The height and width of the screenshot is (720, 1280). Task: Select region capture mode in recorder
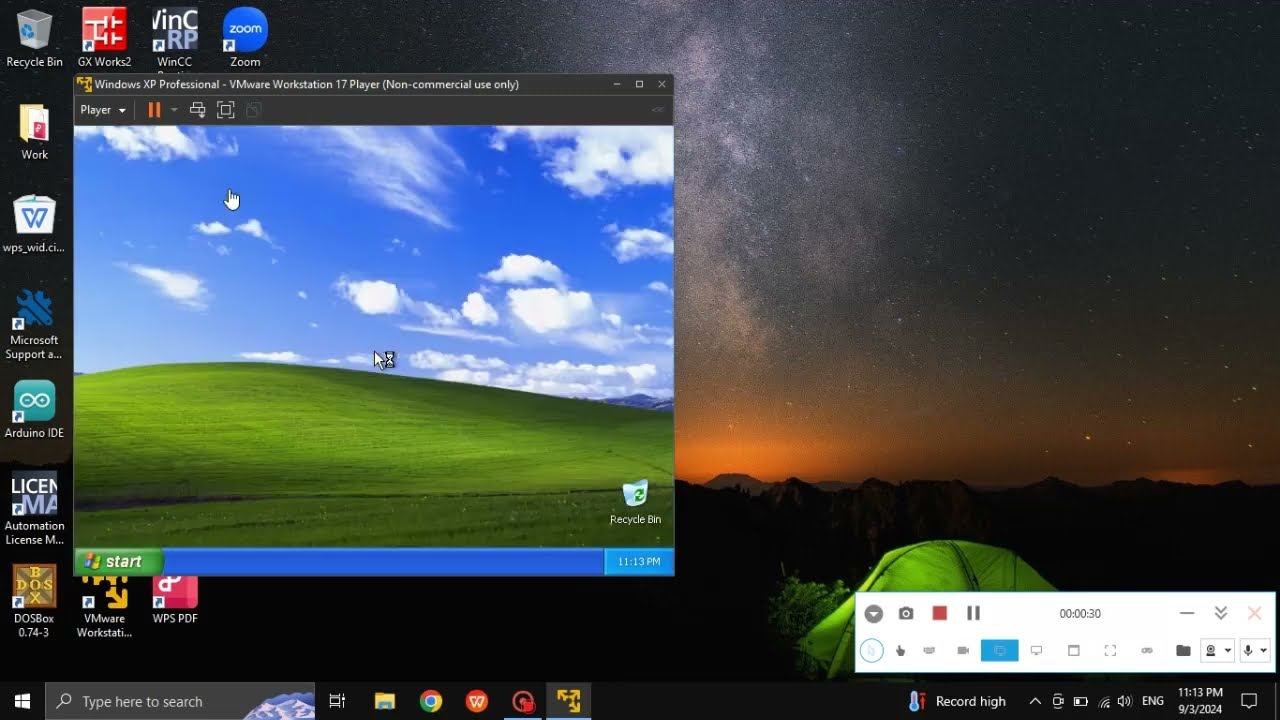(1110, 650)
